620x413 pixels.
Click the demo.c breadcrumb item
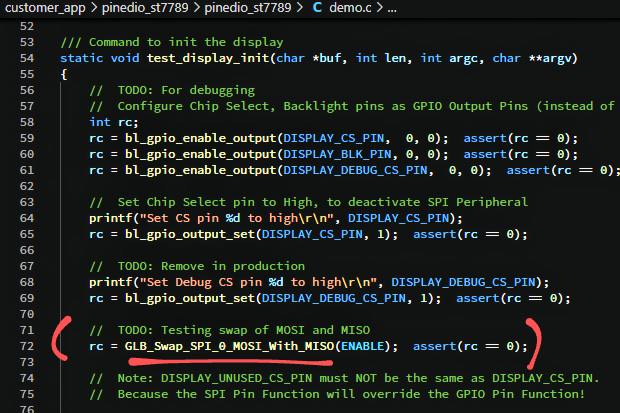pyautogui.click(x=354, y=10)
